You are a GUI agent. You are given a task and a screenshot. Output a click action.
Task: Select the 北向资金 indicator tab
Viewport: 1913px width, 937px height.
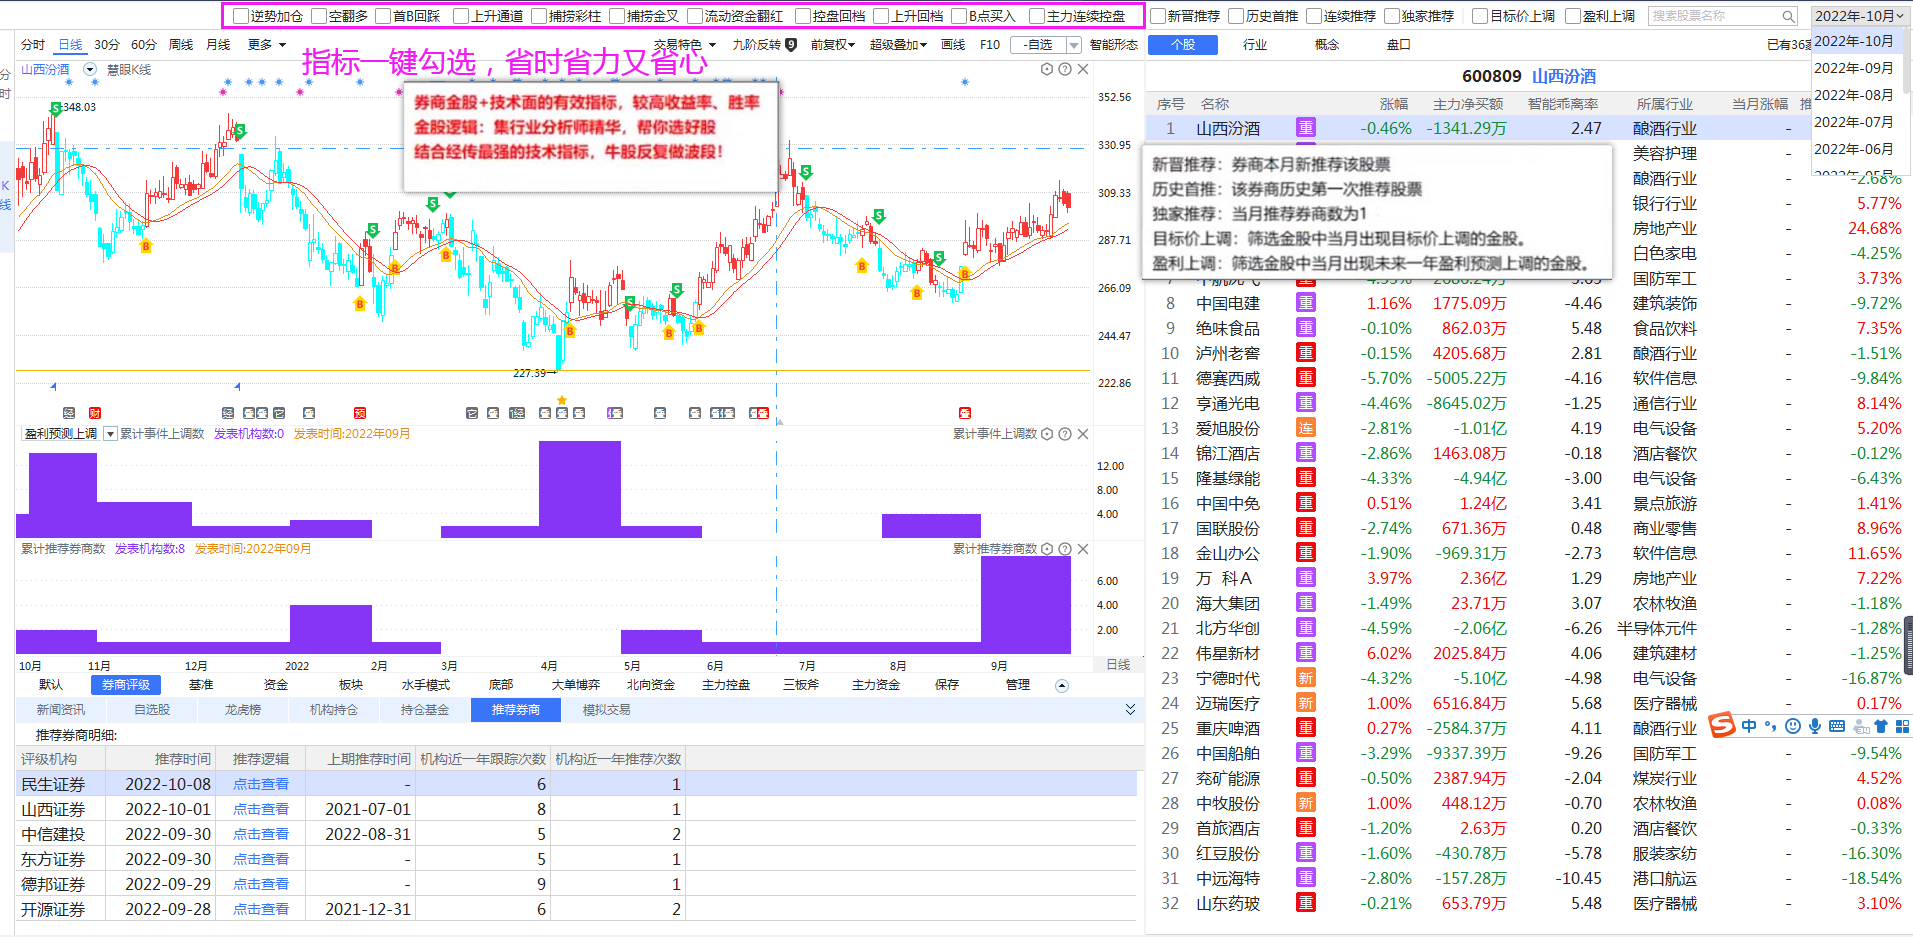pyautogui.click(x=651, y=685)
